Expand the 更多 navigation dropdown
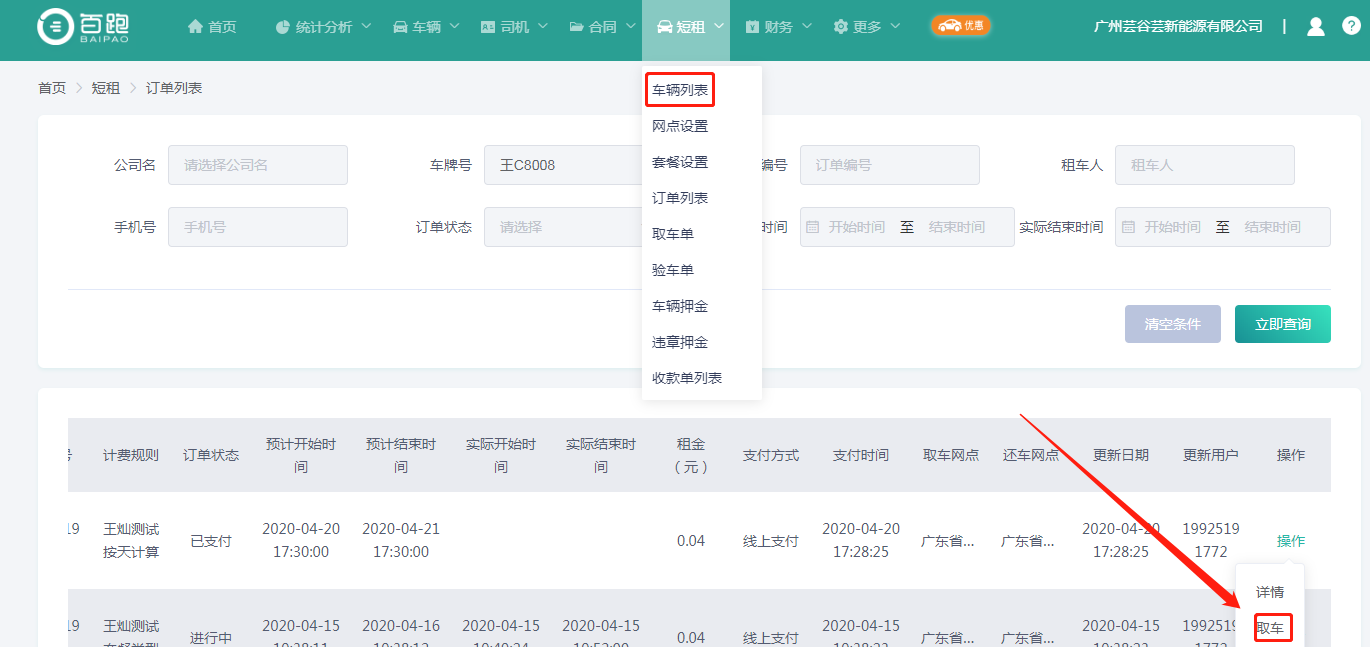The height and width of the screenshot is (647, 1370). [866, 27]
